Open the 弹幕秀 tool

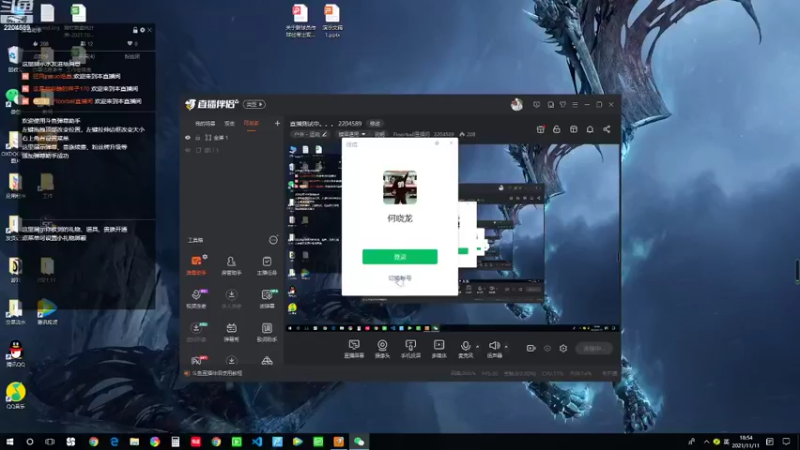coord(231,332)
